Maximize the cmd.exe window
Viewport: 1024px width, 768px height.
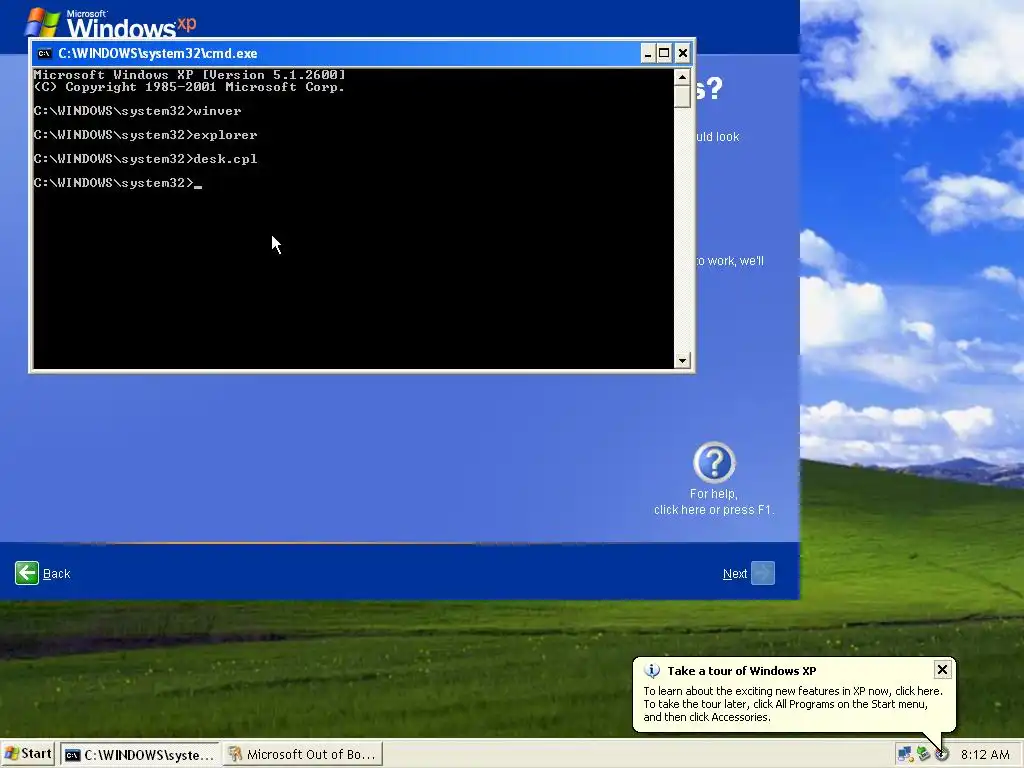click(664, 54)
